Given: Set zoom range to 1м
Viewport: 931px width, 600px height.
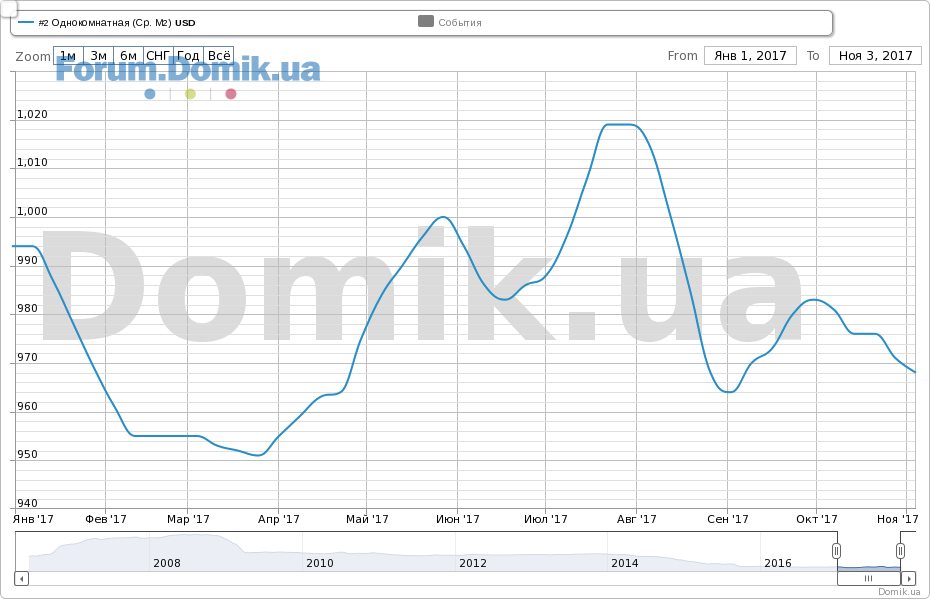Looking at the screenshot, I should (x=68, y=56).
